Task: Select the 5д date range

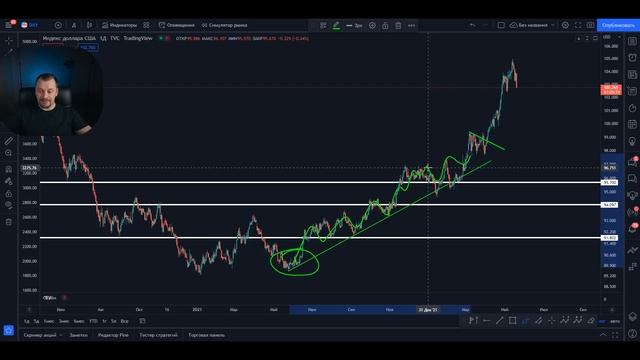Action: pyautogui.click(x=36, y=321)
